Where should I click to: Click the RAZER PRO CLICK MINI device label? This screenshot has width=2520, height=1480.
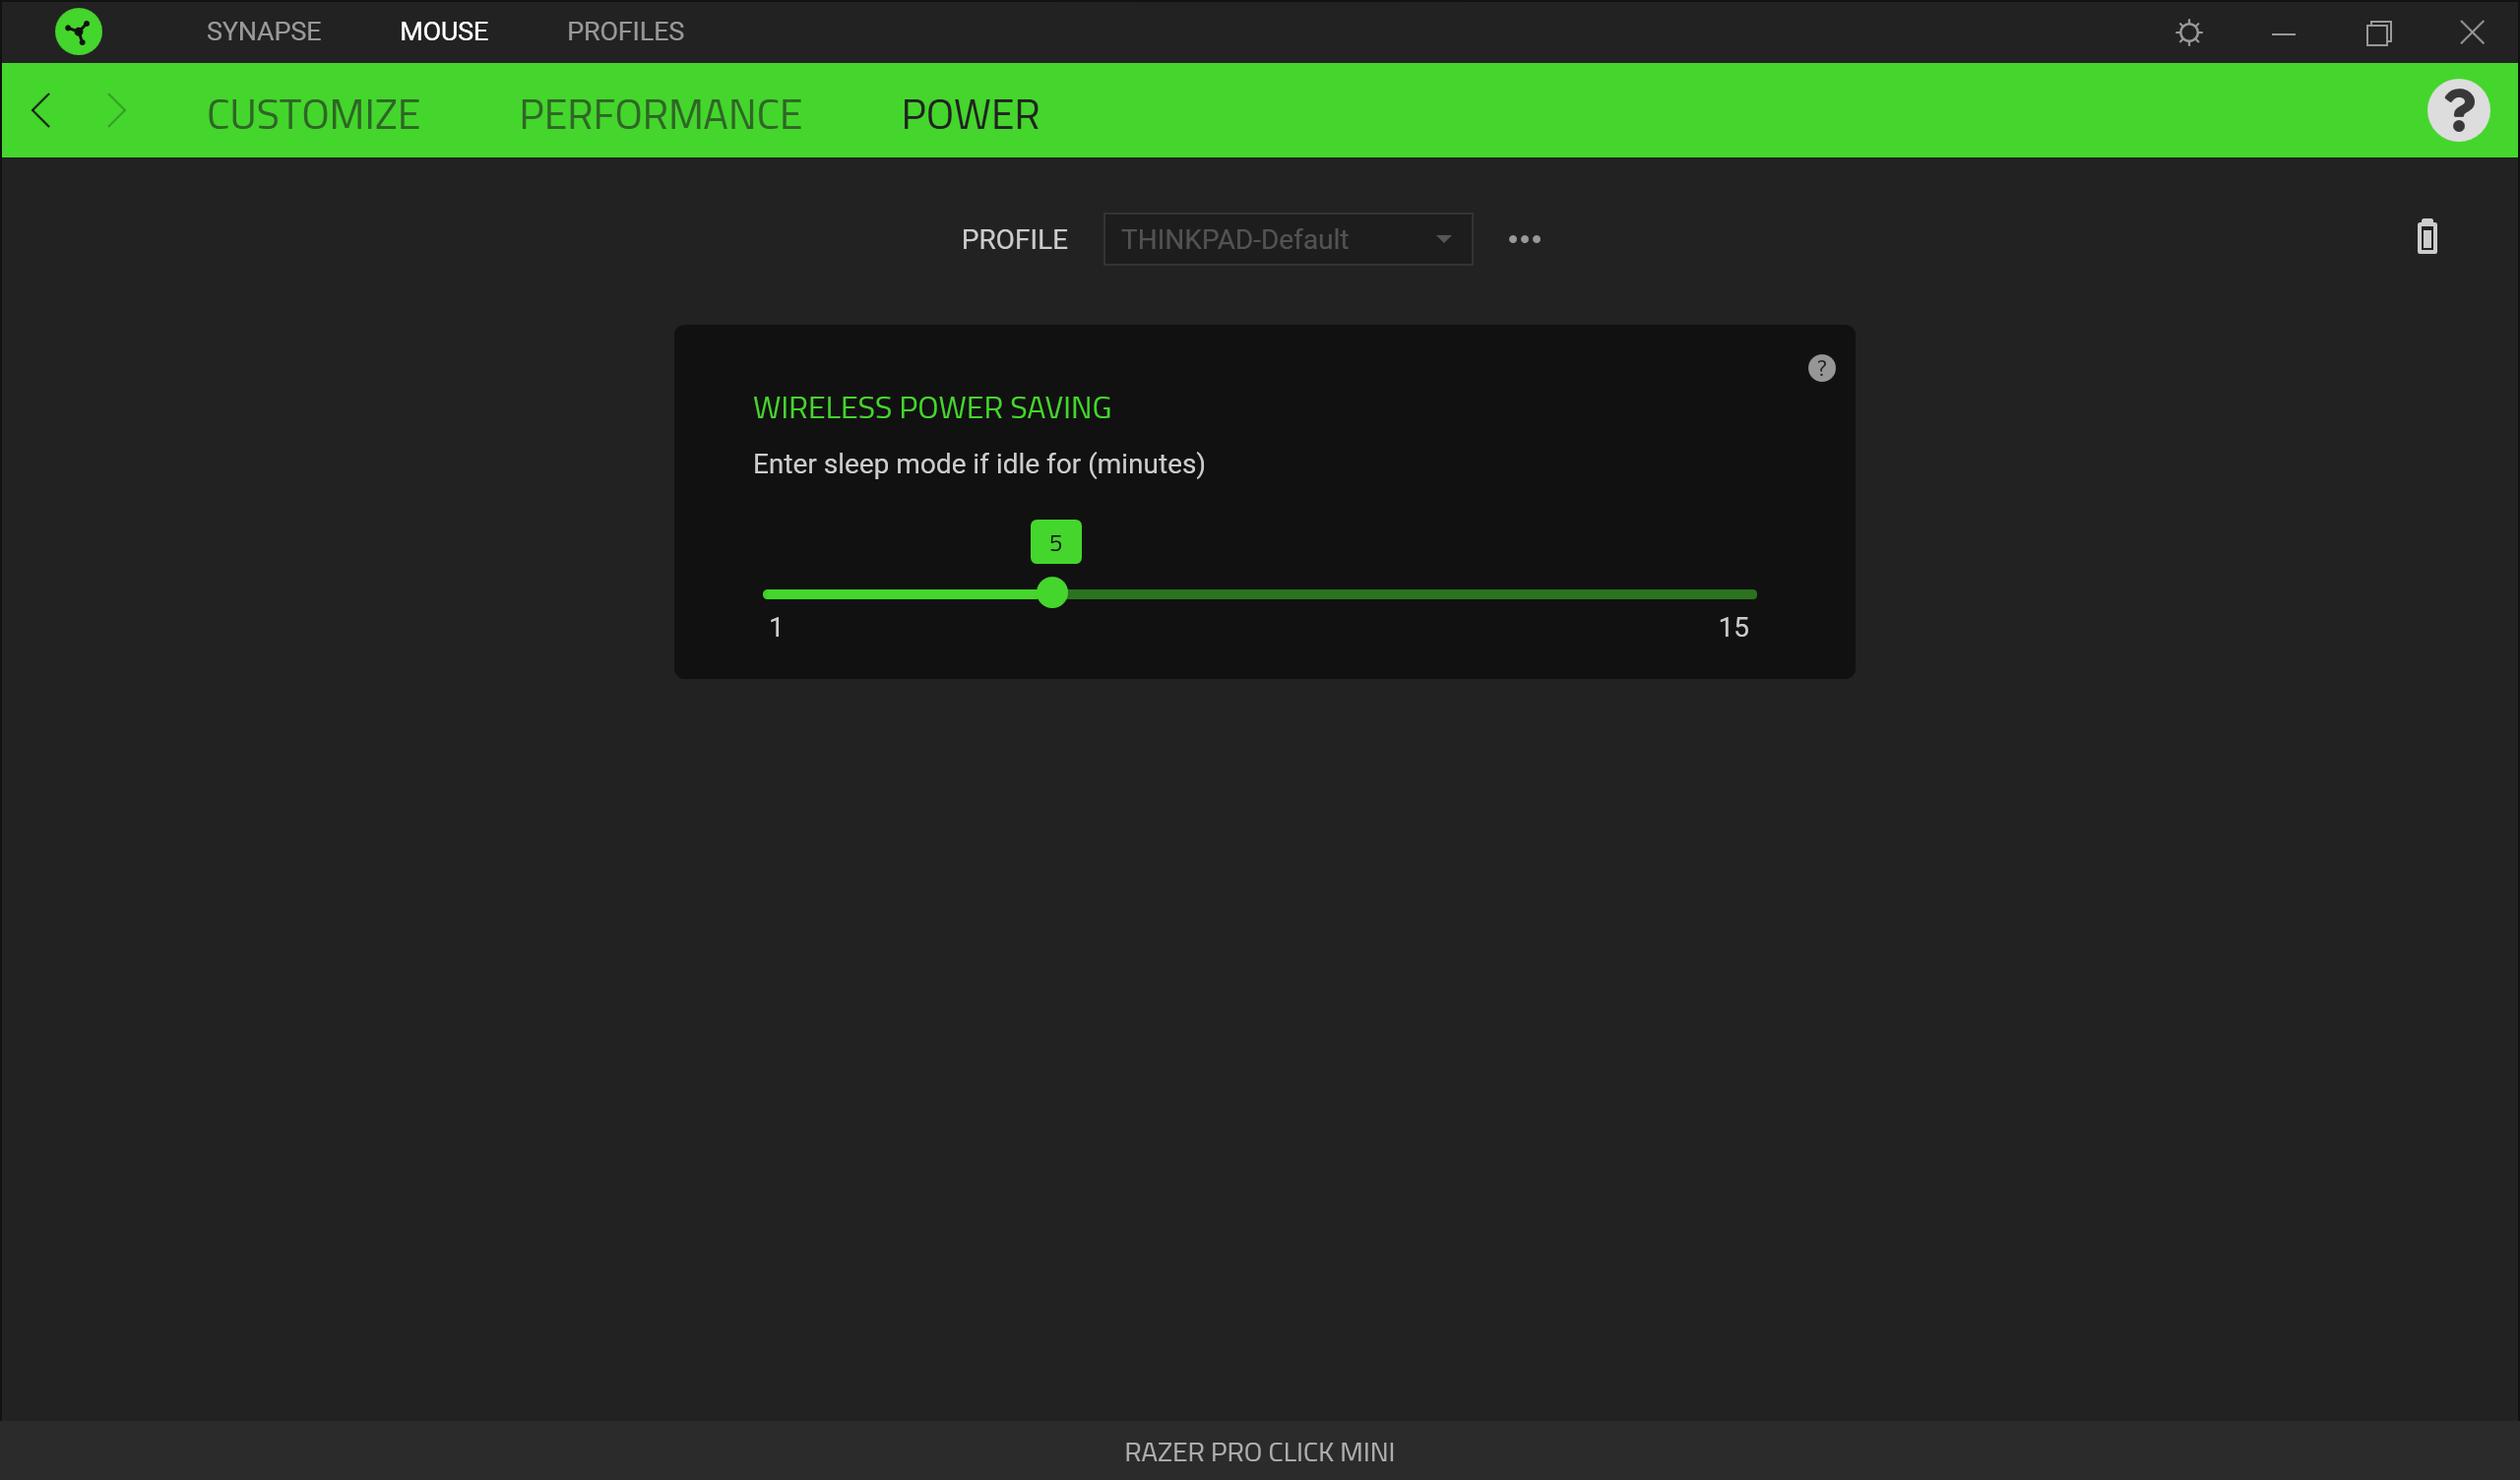tap(1259, 1451)
